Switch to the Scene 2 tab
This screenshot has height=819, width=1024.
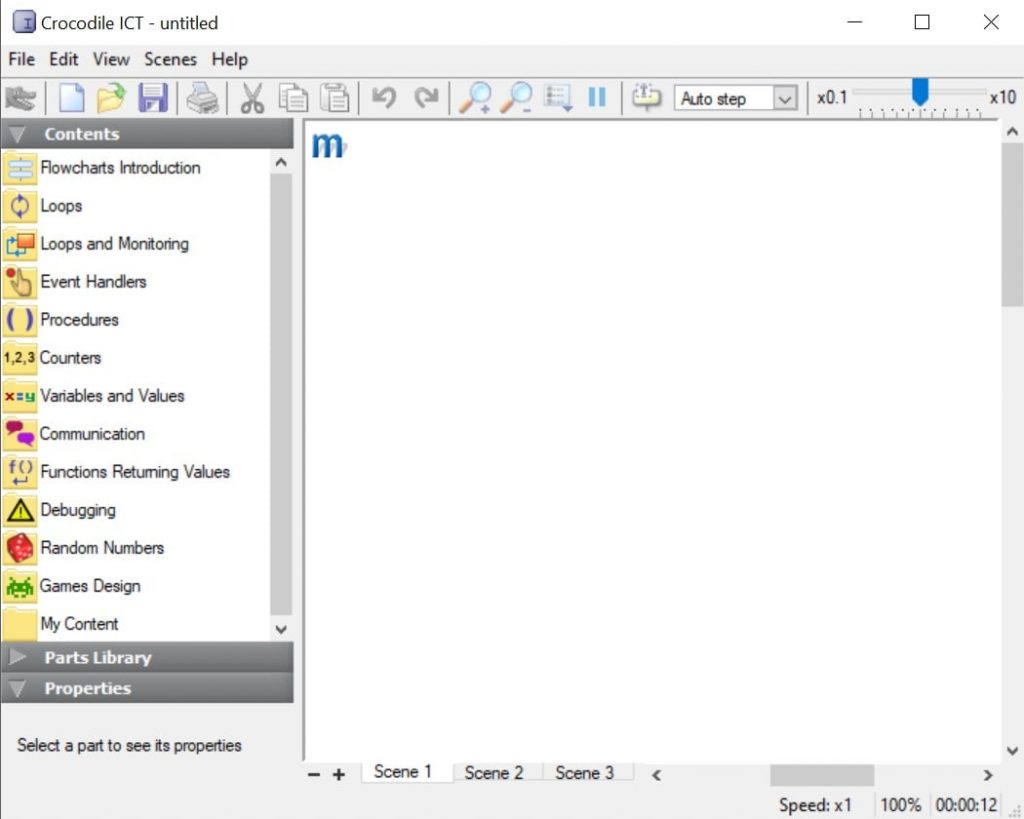pos(494,773)
